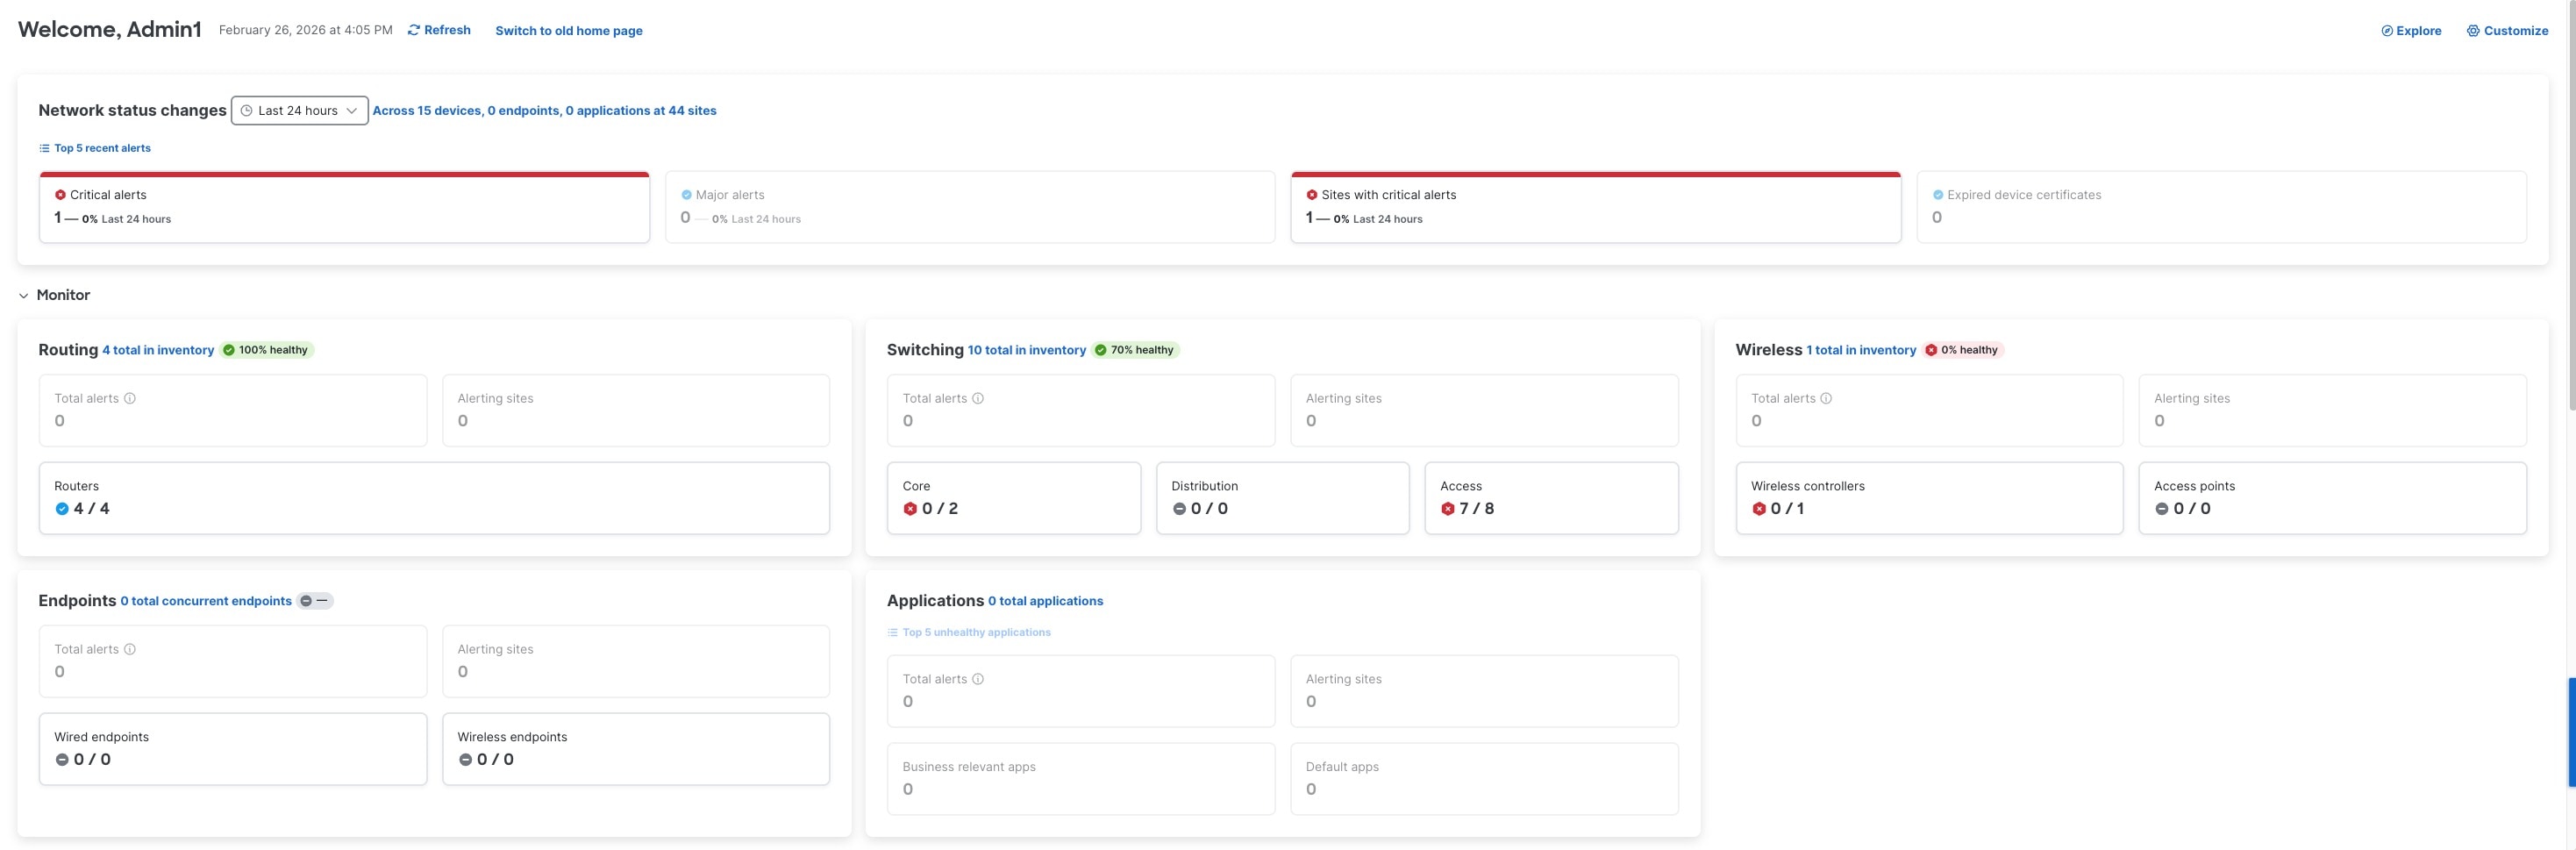This screenshot has height=850, width=2576.
Task: Click the Switching 70% healthy badge
Action: point(1136,350)
